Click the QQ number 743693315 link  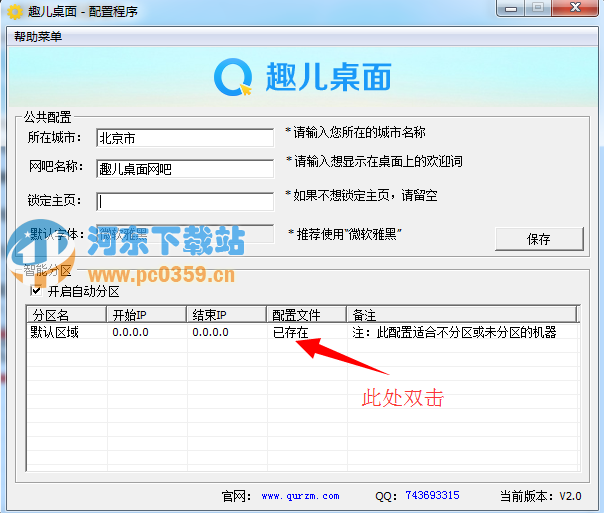tap(432, 495)
